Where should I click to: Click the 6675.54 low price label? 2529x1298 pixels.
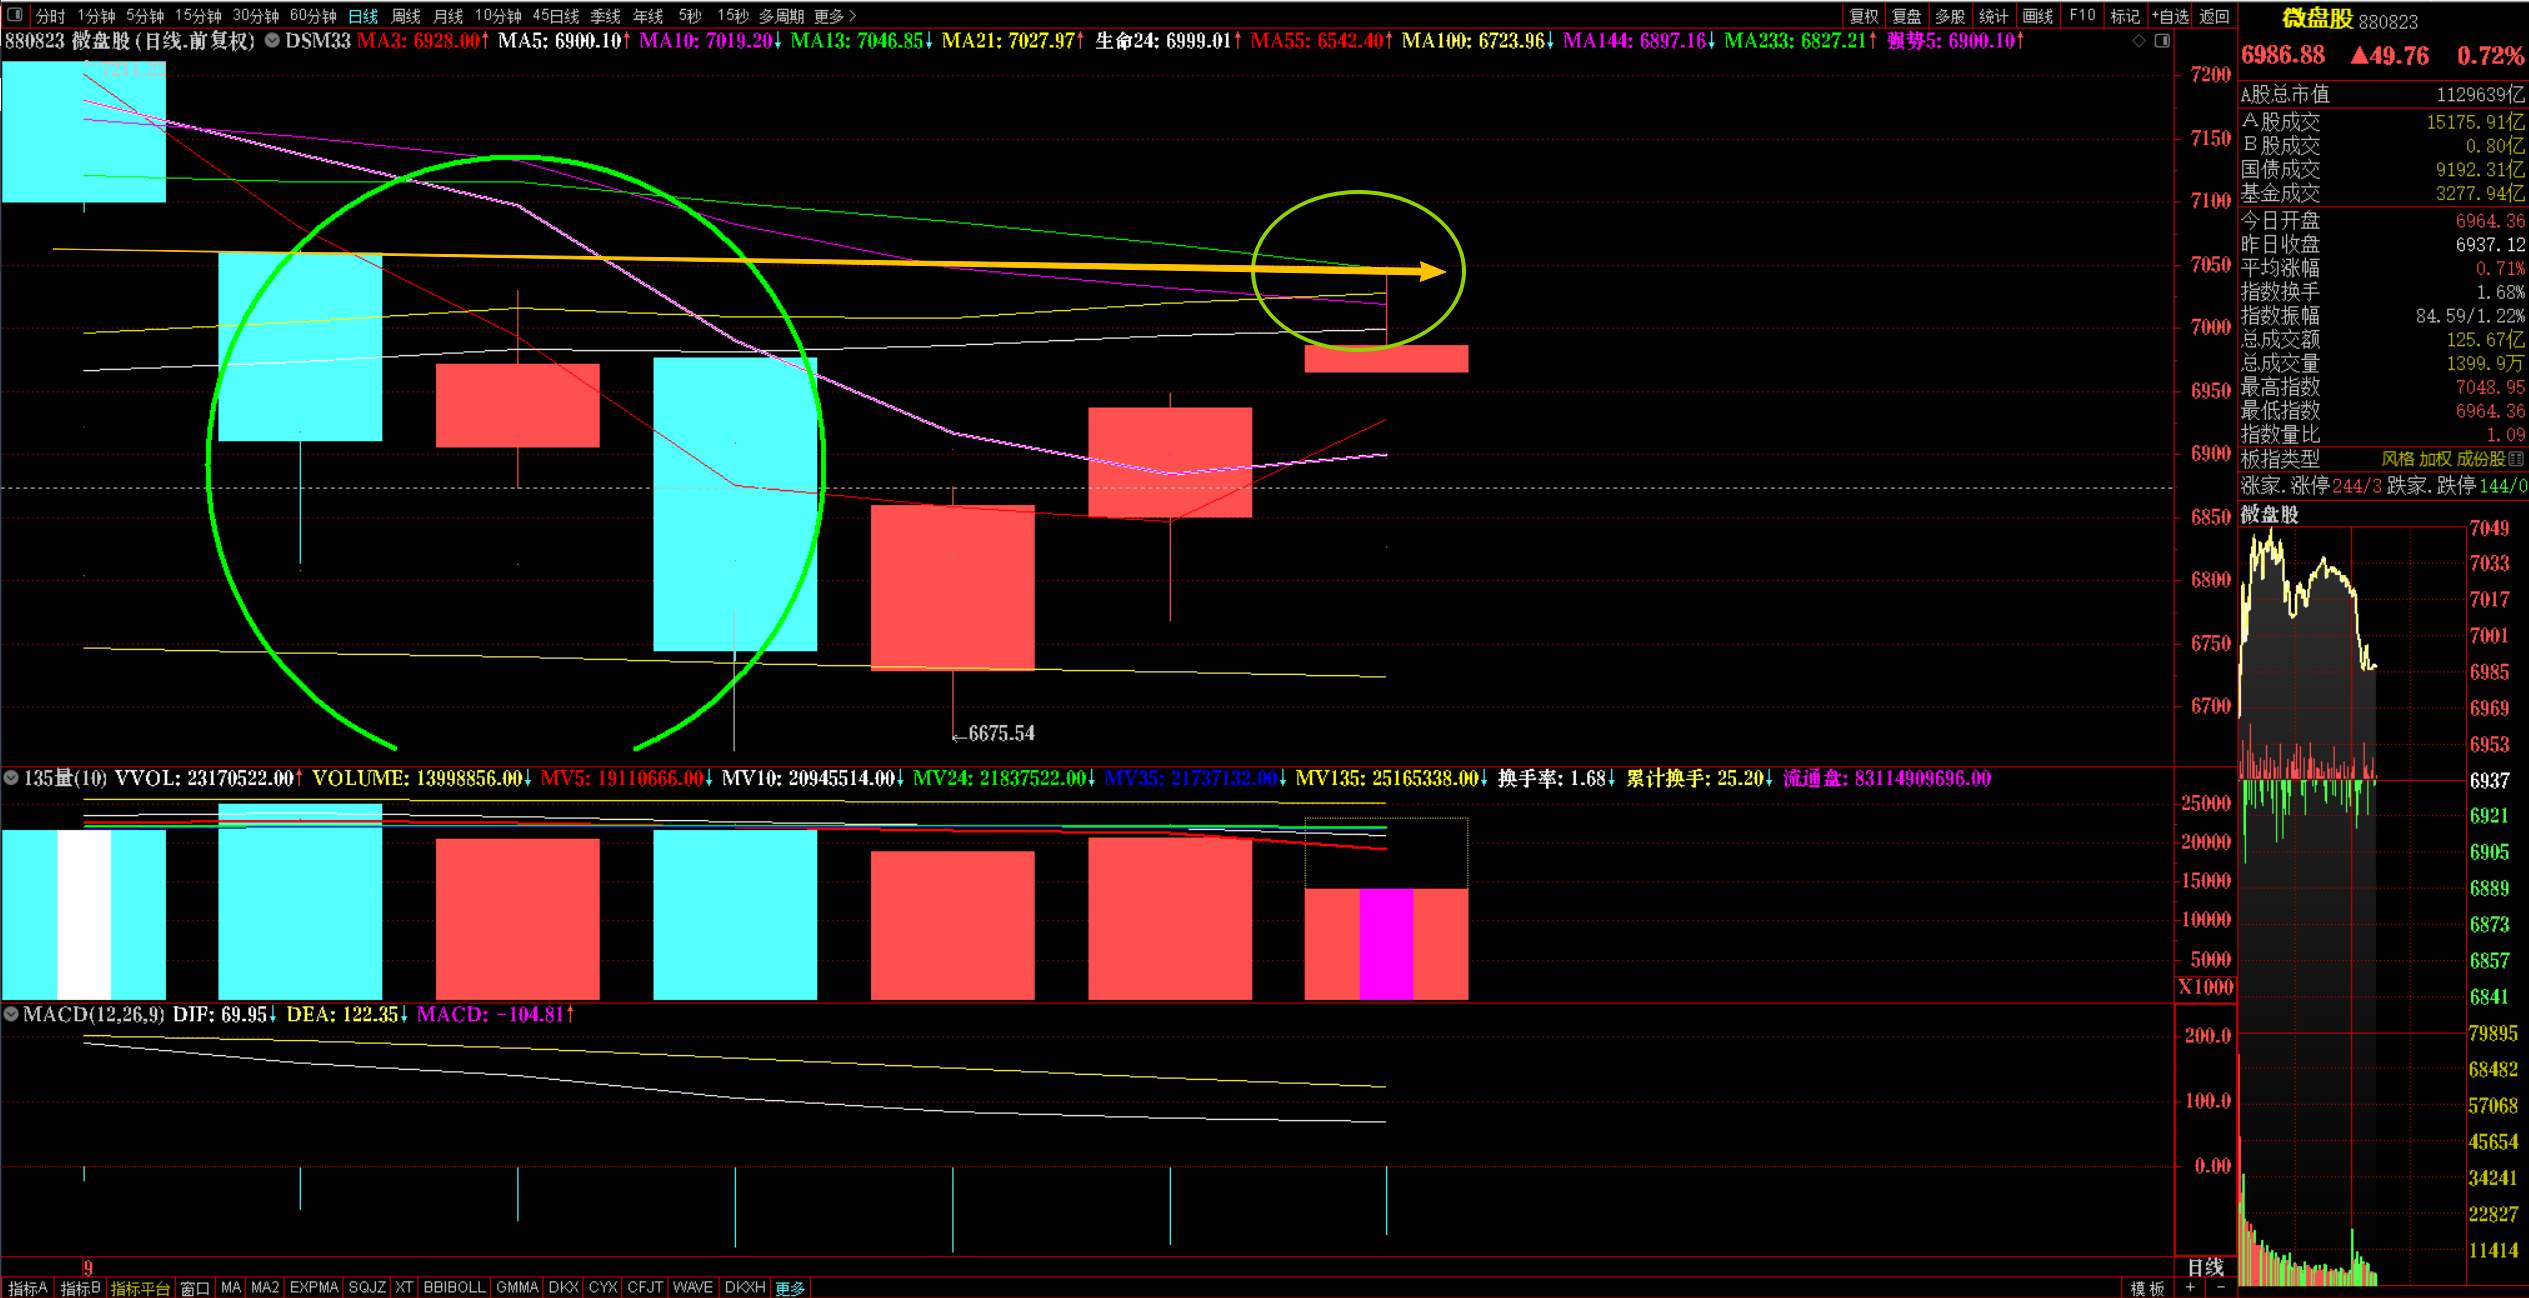(1001, 734)
